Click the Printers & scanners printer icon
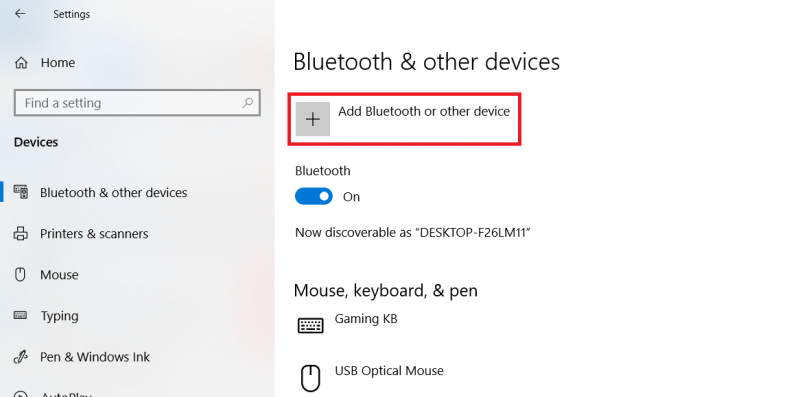 [20, 234]
